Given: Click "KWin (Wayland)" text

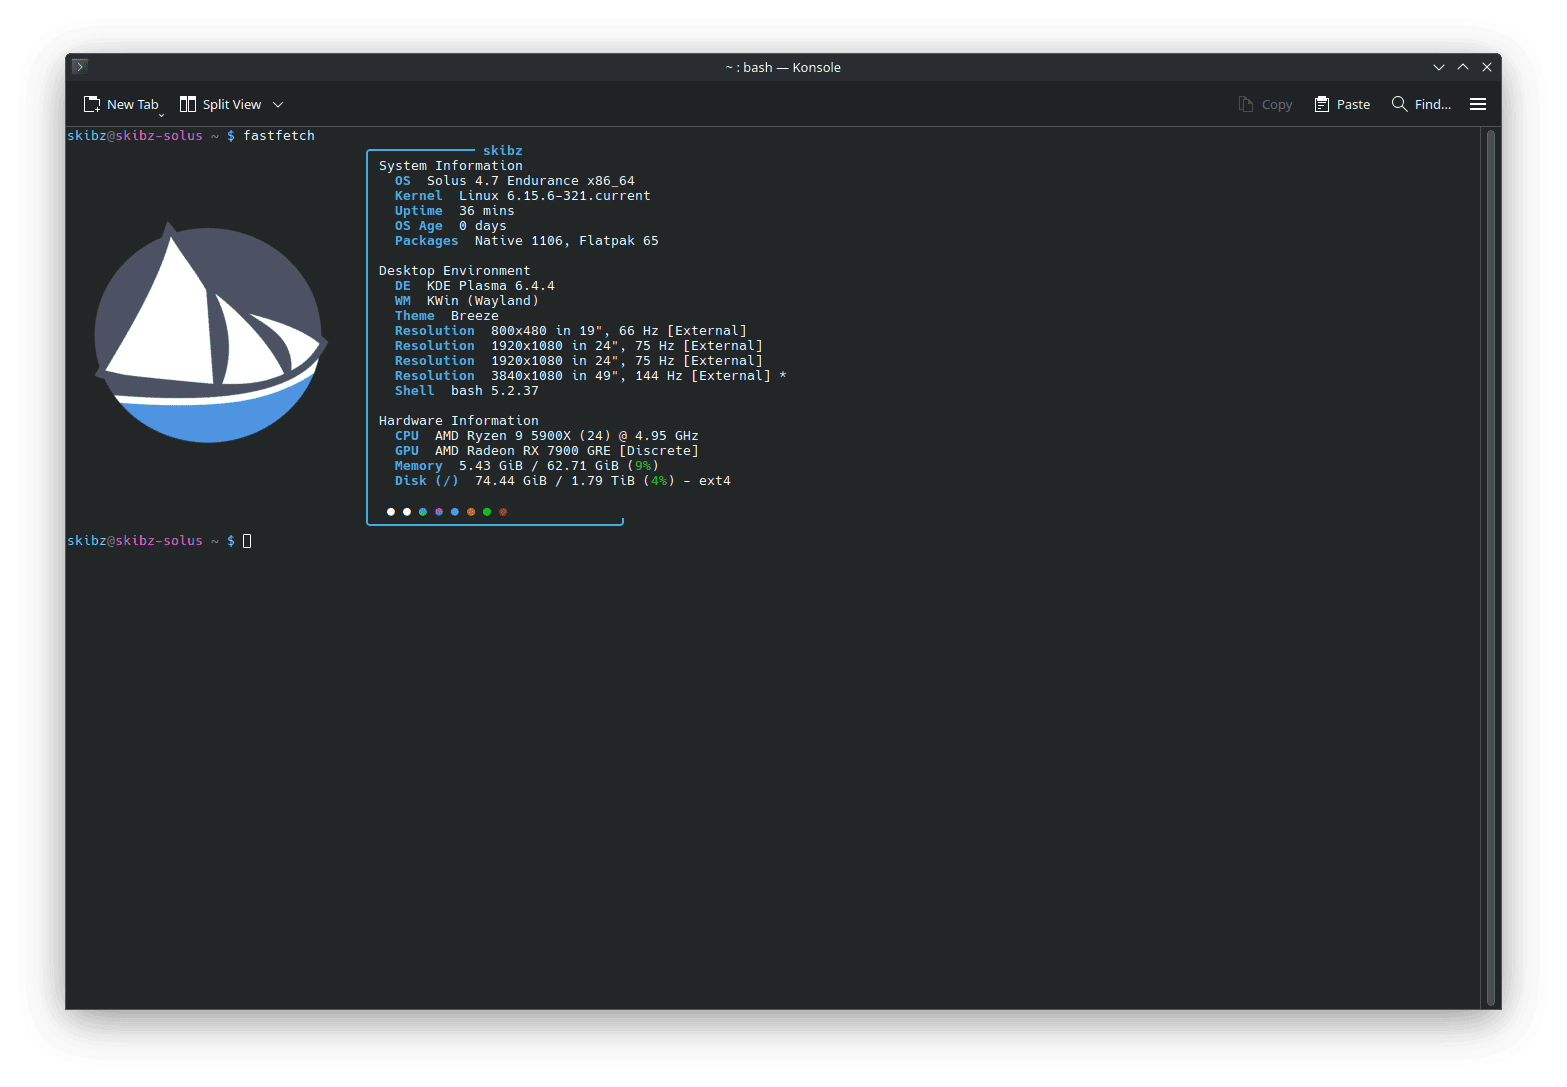Looking at the screenshot, I should pyautogui.click(x=483, y=301).
